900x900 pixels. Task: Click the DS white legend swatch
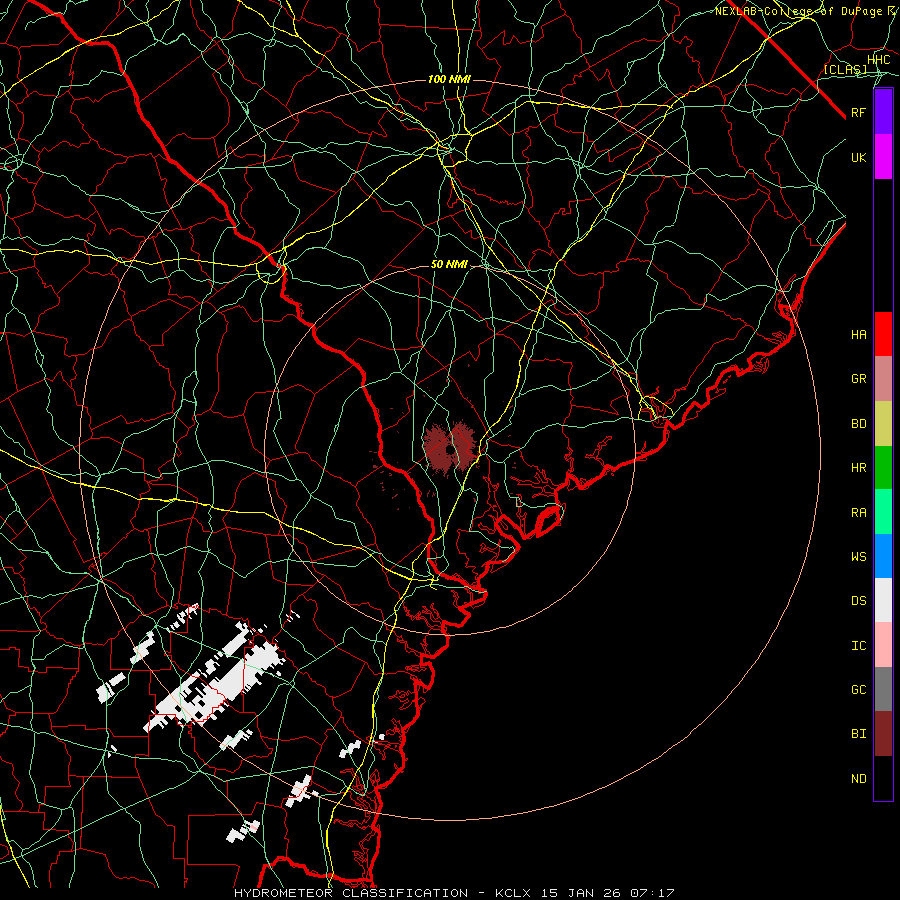(x=883, y=600)
